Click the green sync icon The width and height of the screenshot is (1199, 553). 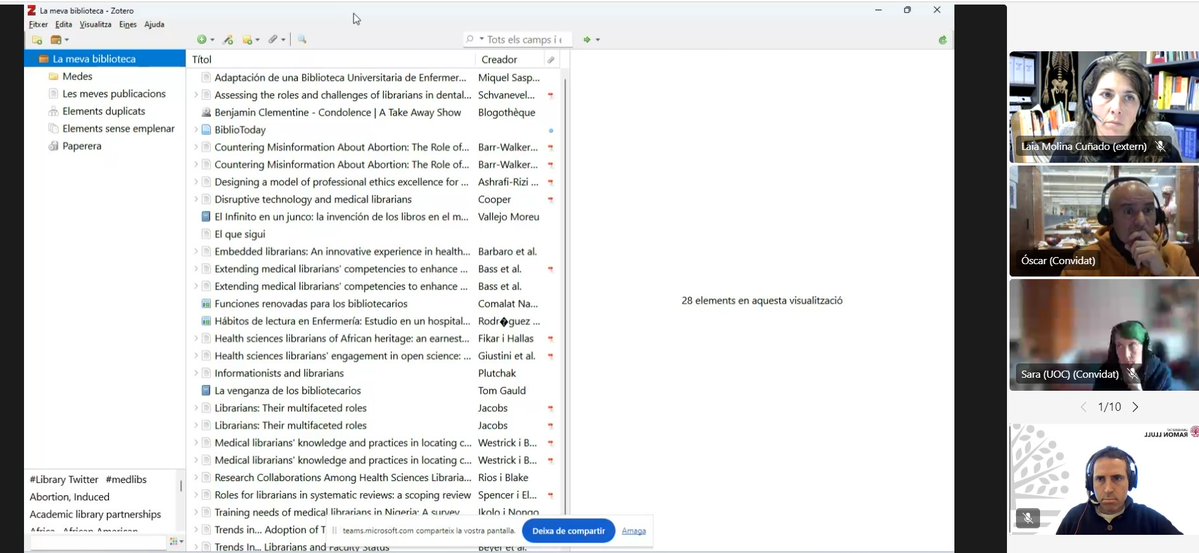943,40
